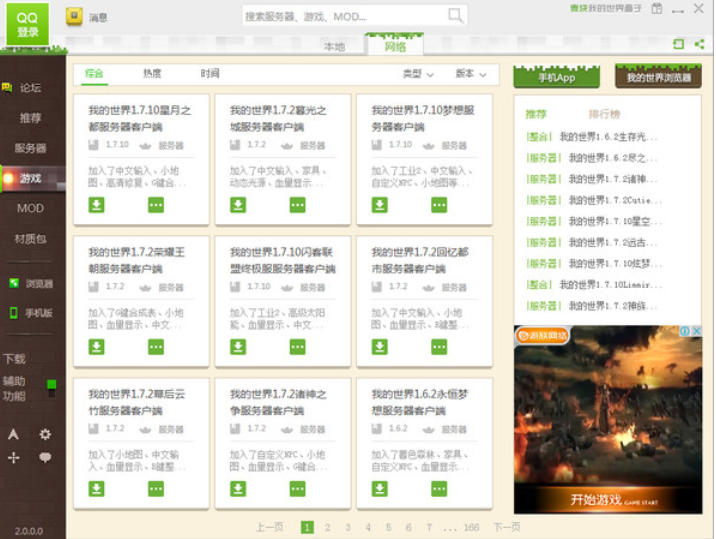Switch to the 本地 tab
The height and width of the screenshot is (539, 716).
pyautogui.click(x=334, y=47)
